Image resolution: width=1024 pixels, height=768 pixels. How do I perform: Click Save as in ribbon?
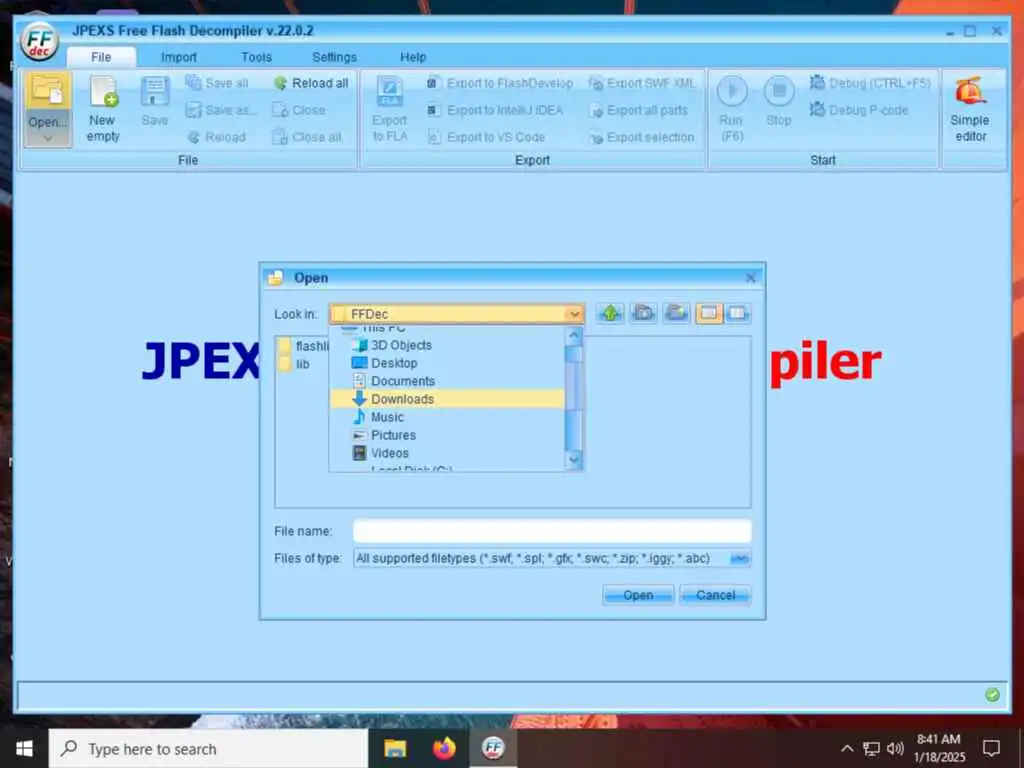coord(220,110)
